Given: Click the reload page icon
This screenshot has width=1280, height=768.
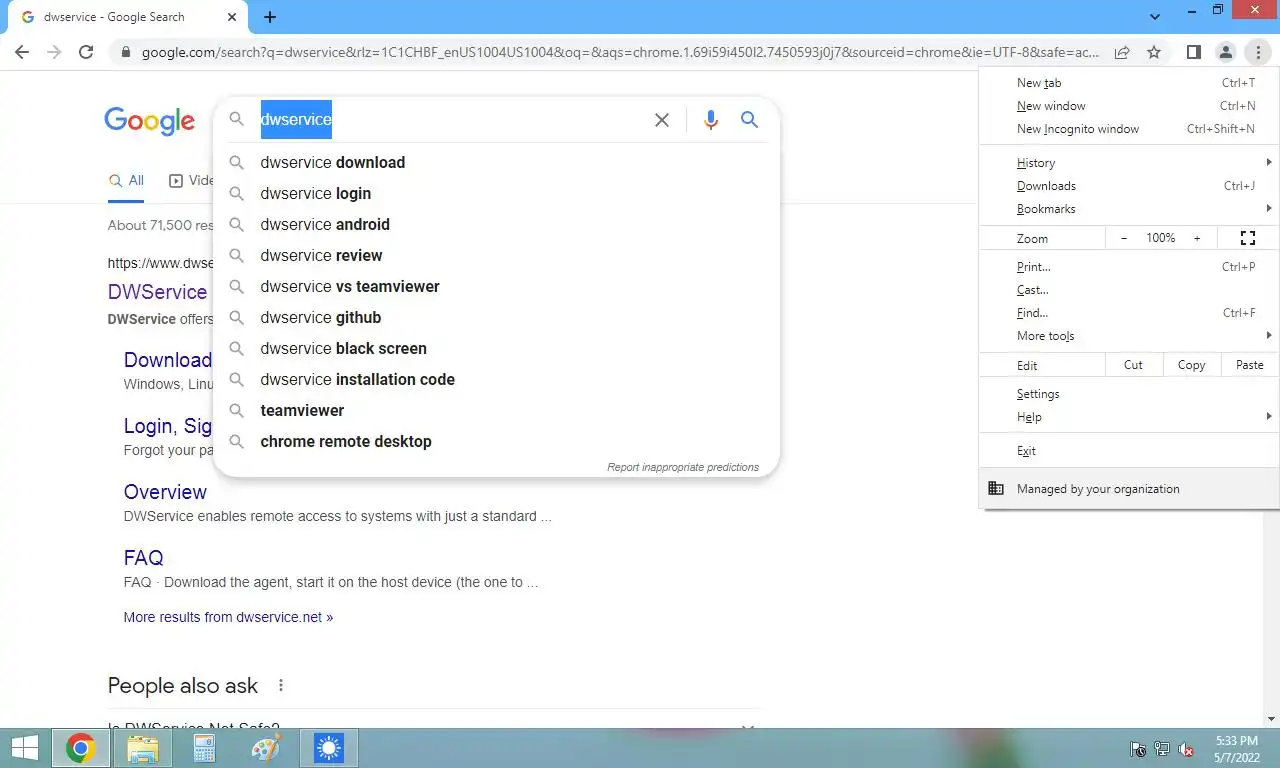Looking at the screenshot, I should (x=86, y=52).
